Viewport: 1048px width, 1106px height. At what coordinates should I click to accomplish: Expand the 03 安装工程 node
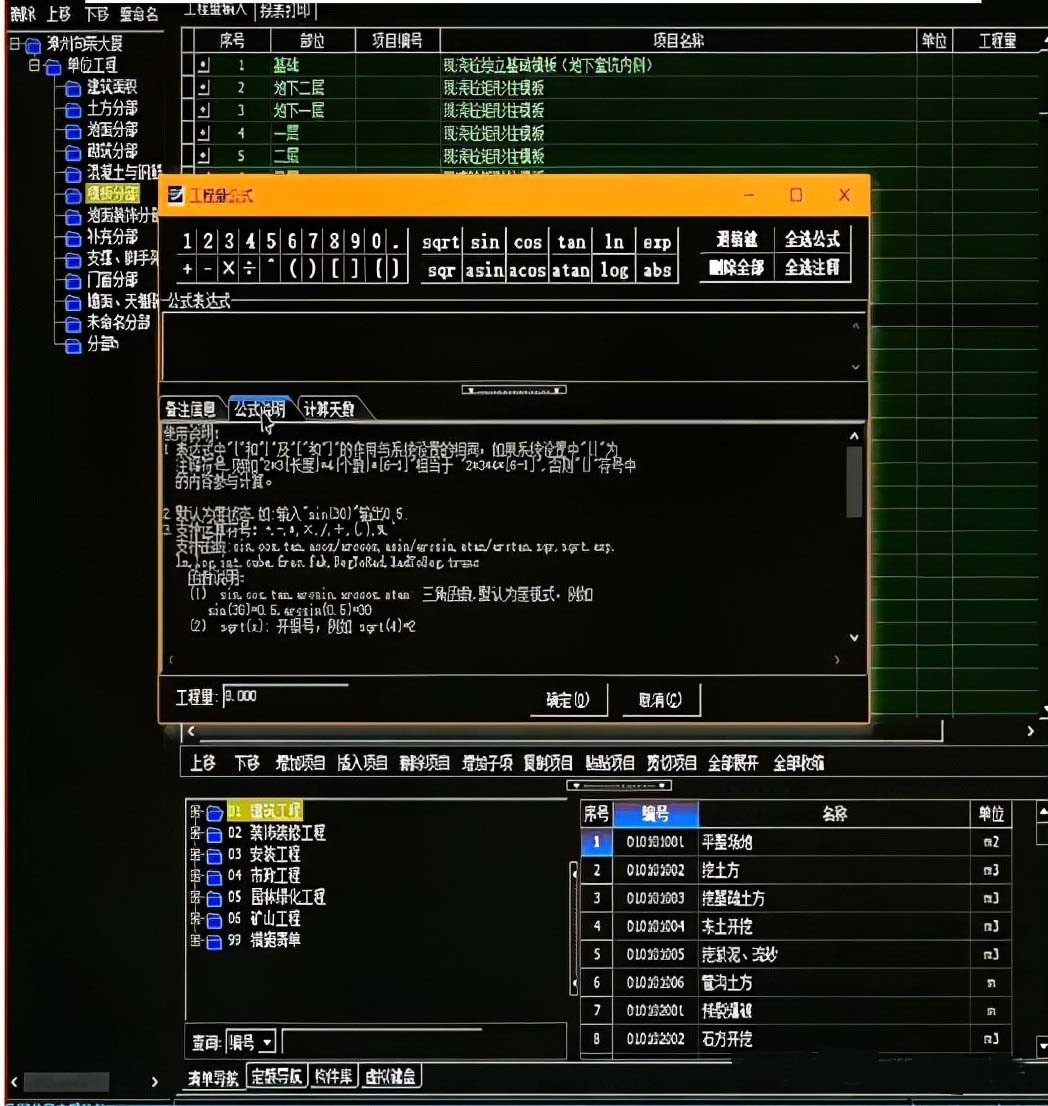click(x=196, y=855)
